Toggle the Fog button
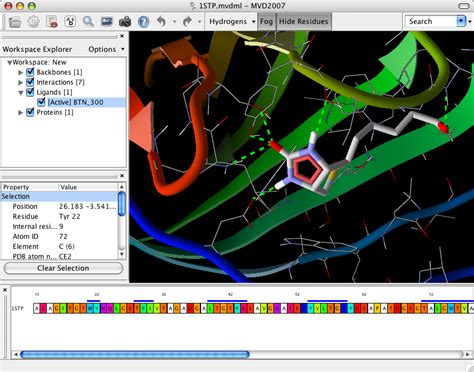The image size is (474, 372). pos(266,22)
